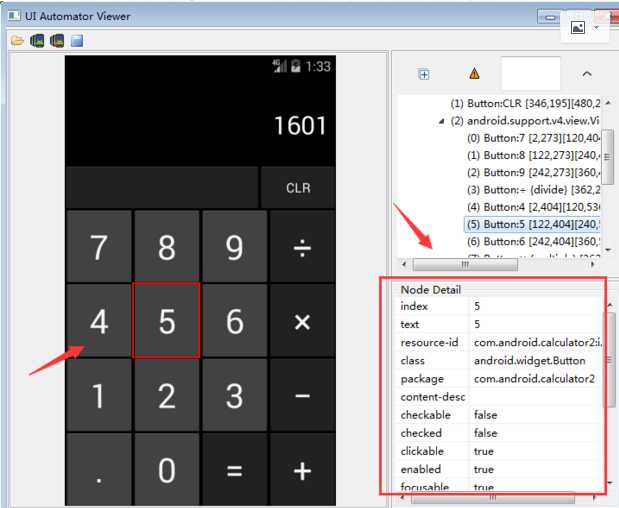
Task: Click the index row in Node Detail
Action: (499, 306)
